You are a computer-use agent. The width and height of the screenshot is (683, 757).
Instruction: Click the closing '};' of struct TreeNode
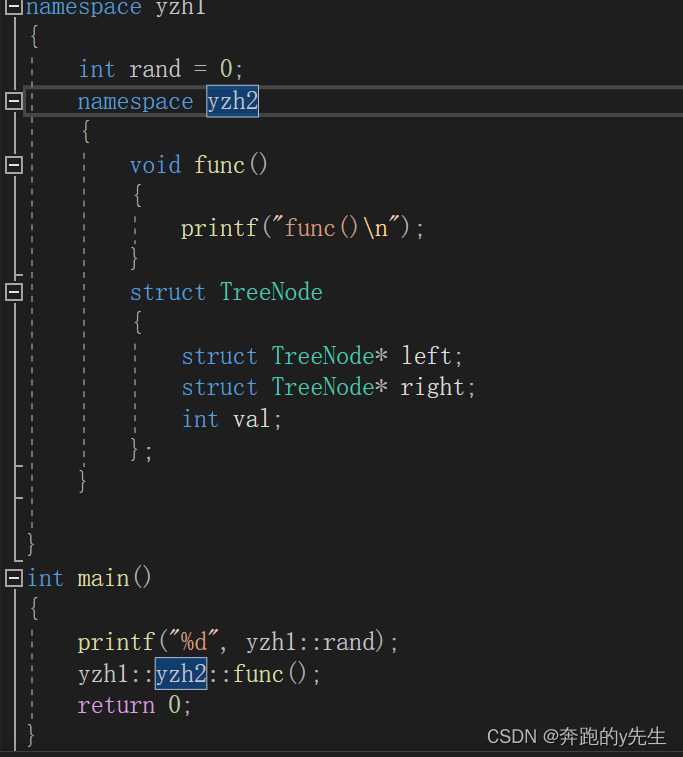(x=141, y=450)
